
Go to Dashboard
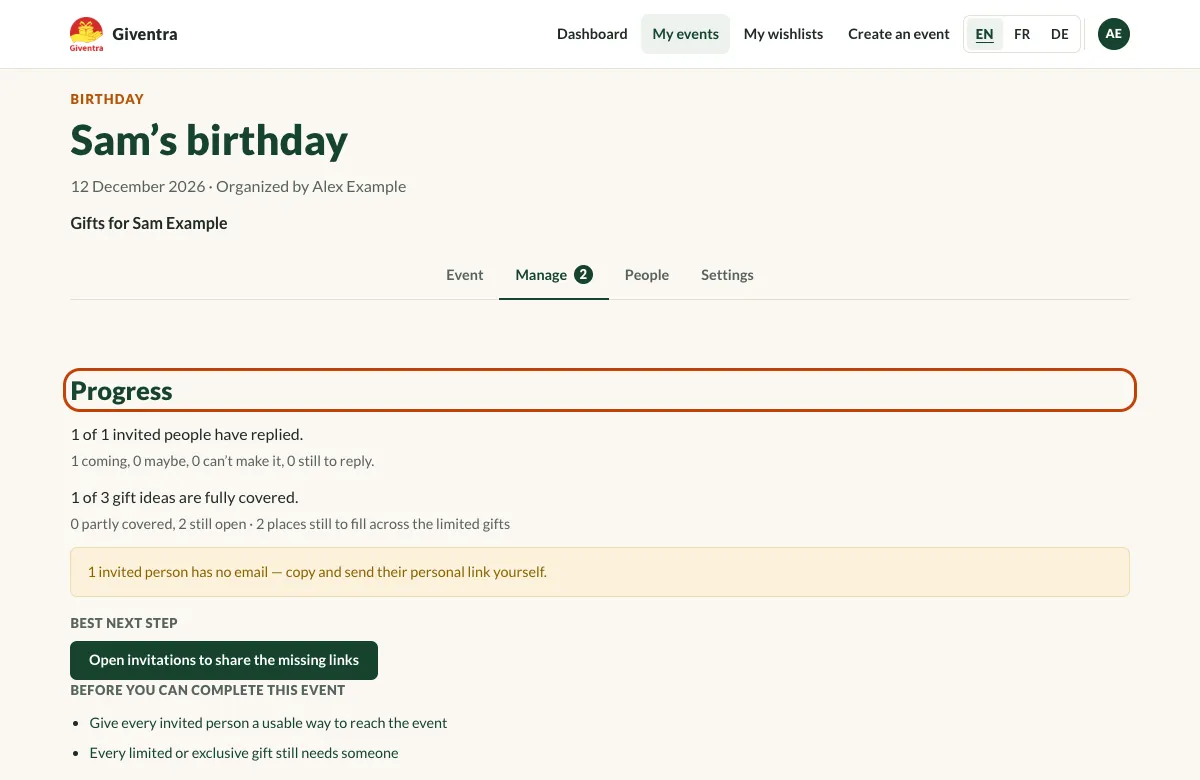[x=592, y=34]
